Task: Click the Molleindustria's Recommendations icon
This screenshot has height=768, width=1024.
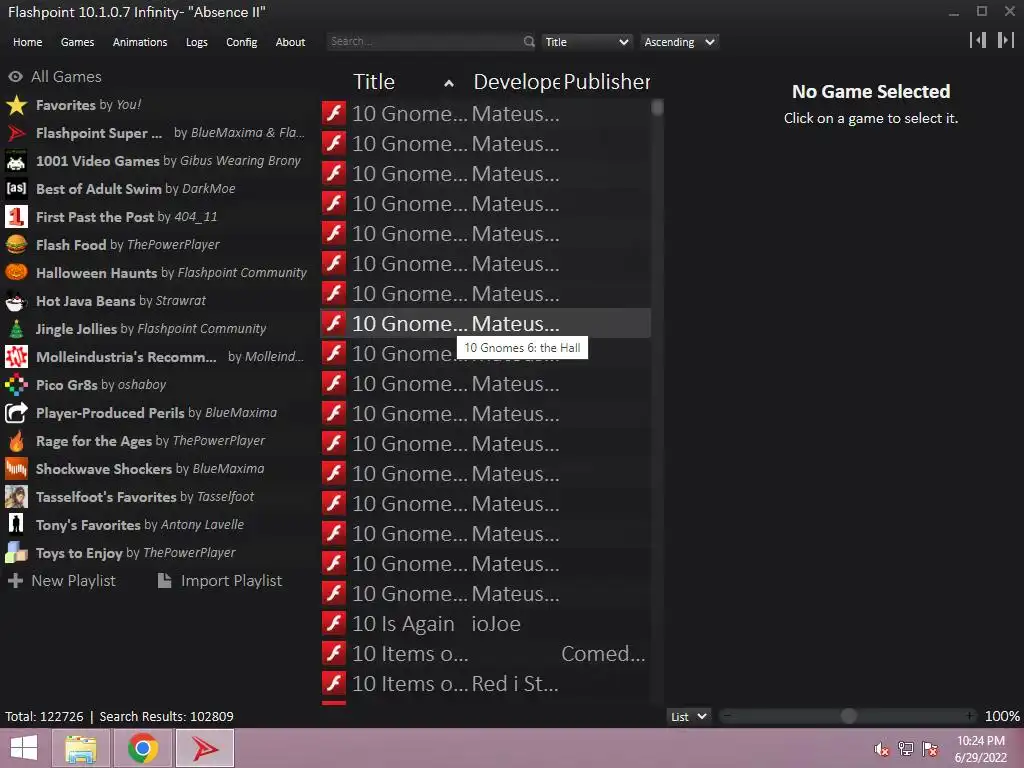Action: (16, 357)
